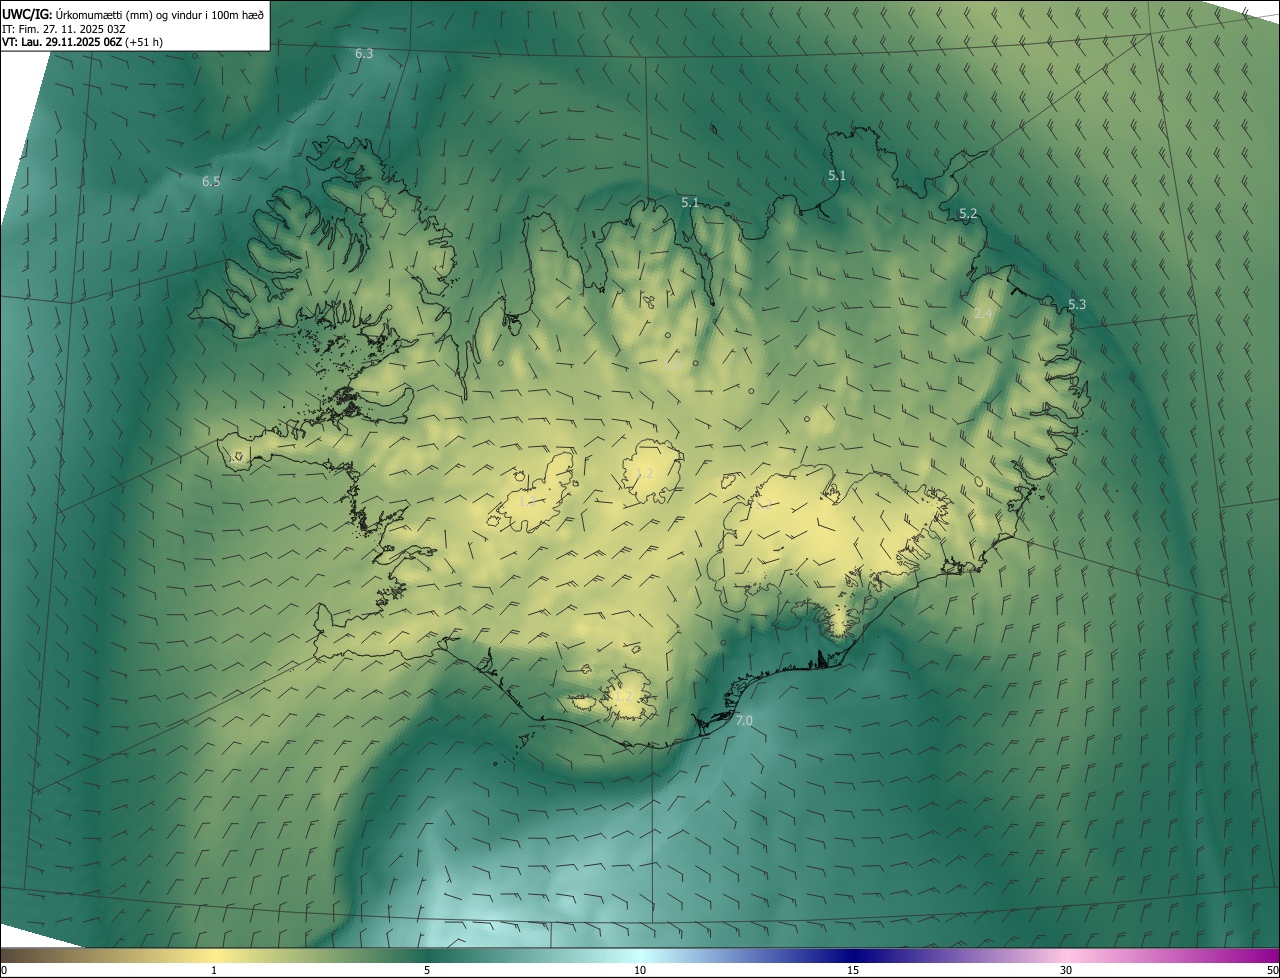Click the 2.4 value label in east Iceland
The width and height of the screenshot is (1280, 978).
coord(983,314)
